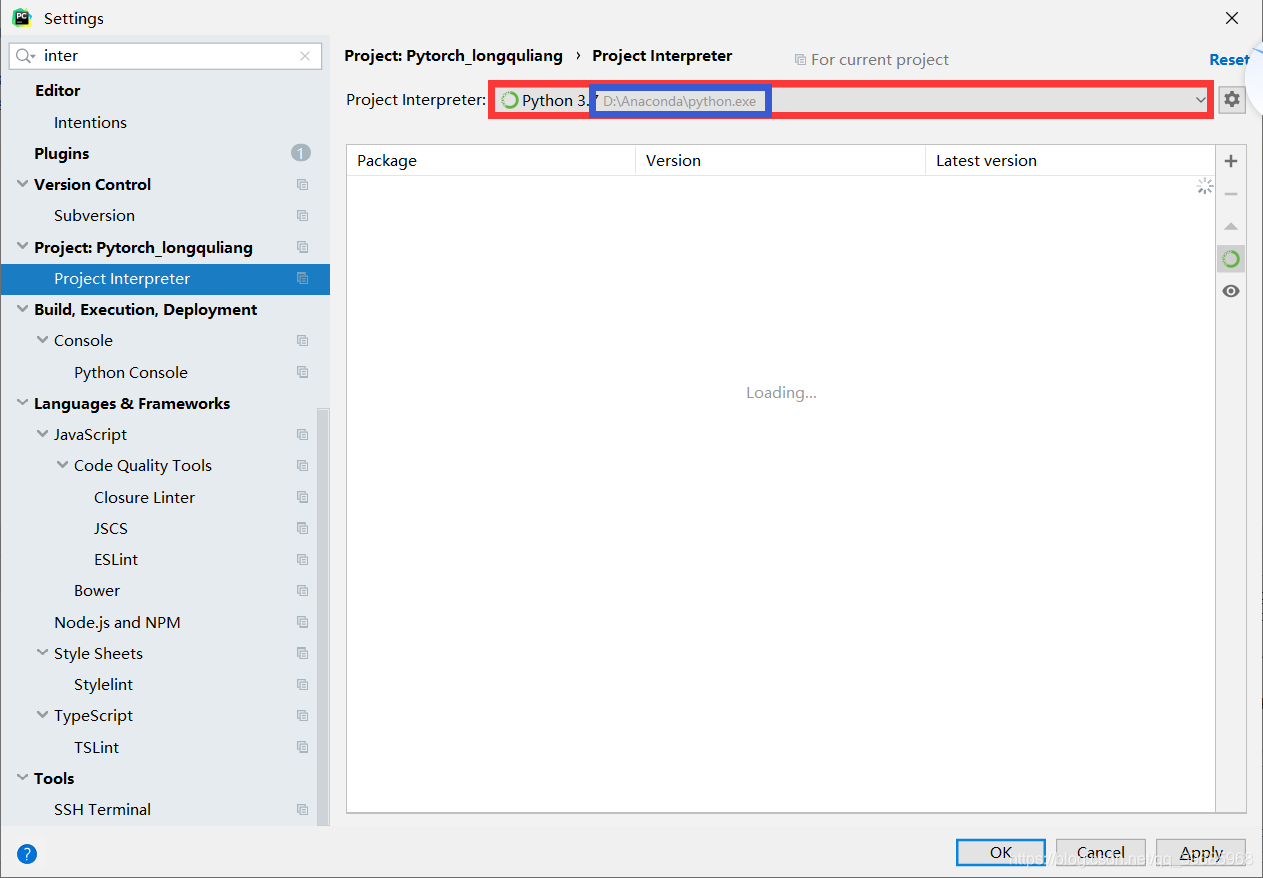The image size is (1263, 878).
Task: Click the project-level icon next to Python Console
Action: coord(302,372)
